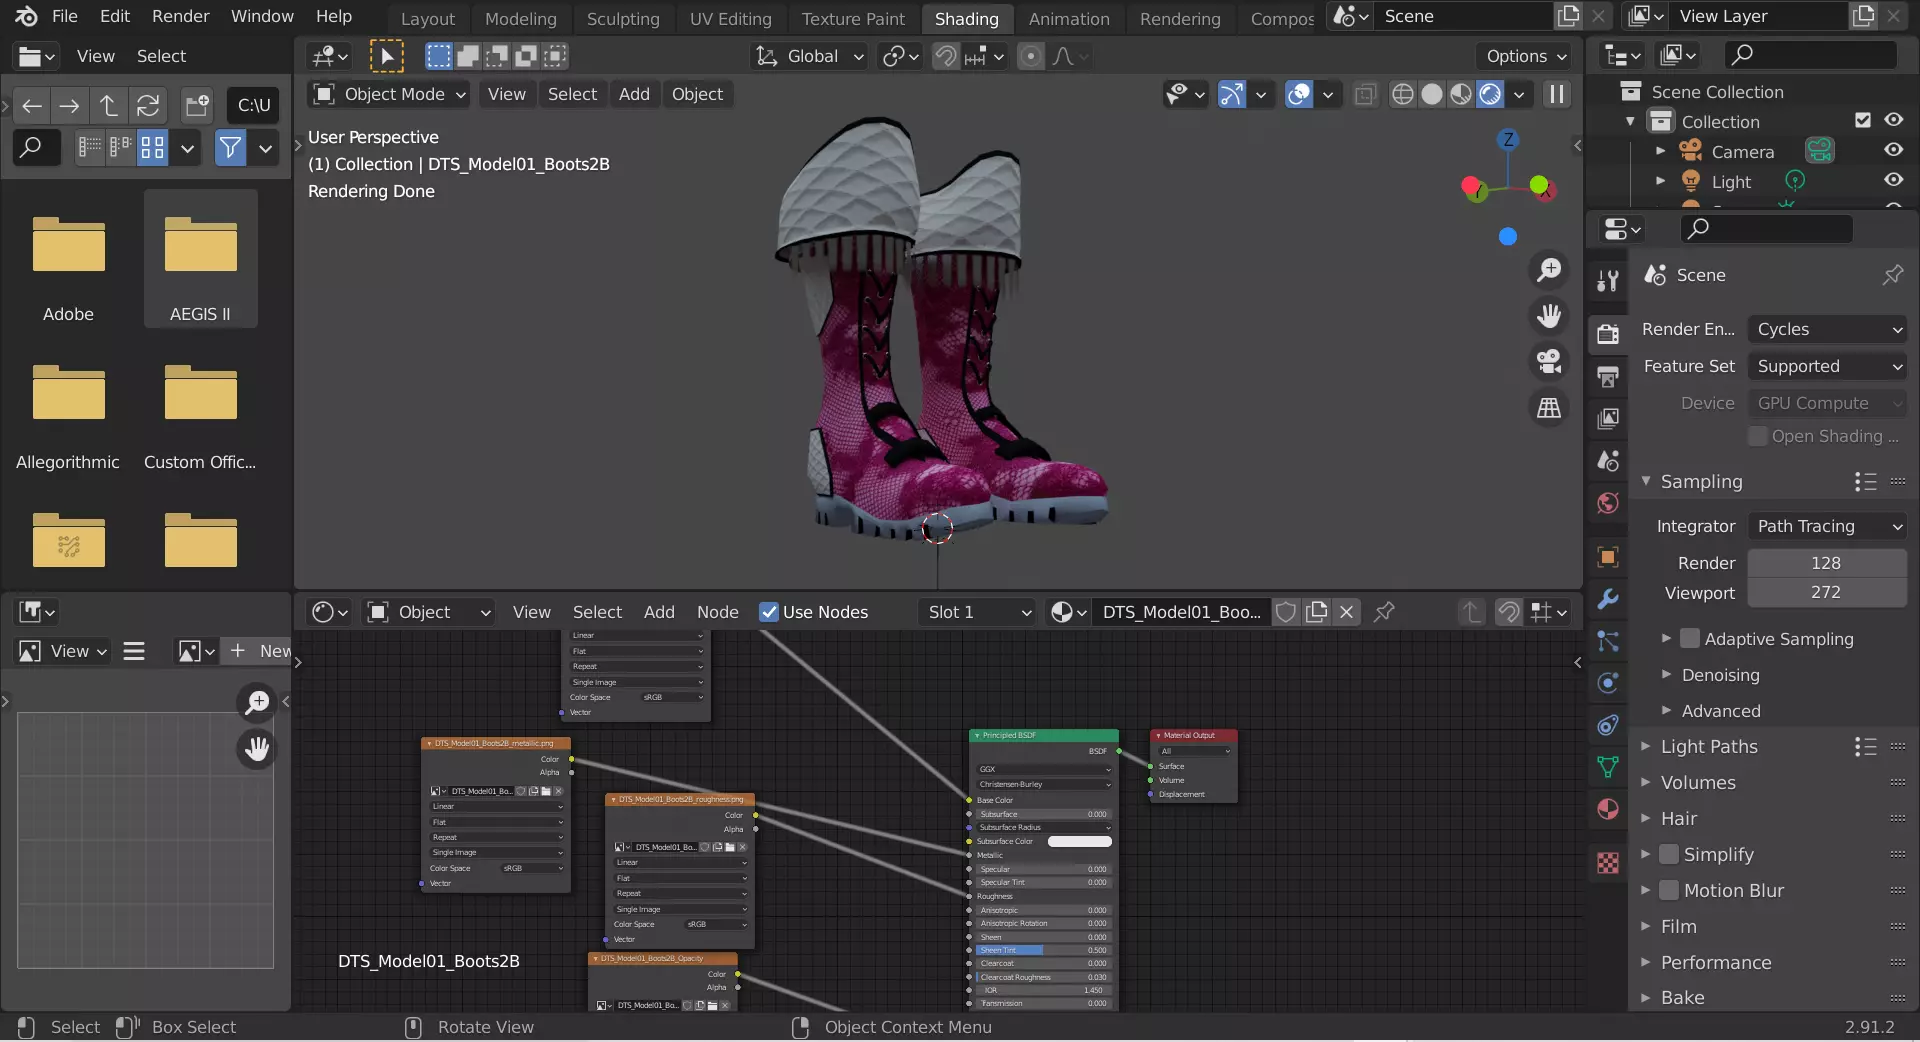The image size is (1920, 1042).
Task: Click the viewport Add menu button
Action: click(634, 94)
